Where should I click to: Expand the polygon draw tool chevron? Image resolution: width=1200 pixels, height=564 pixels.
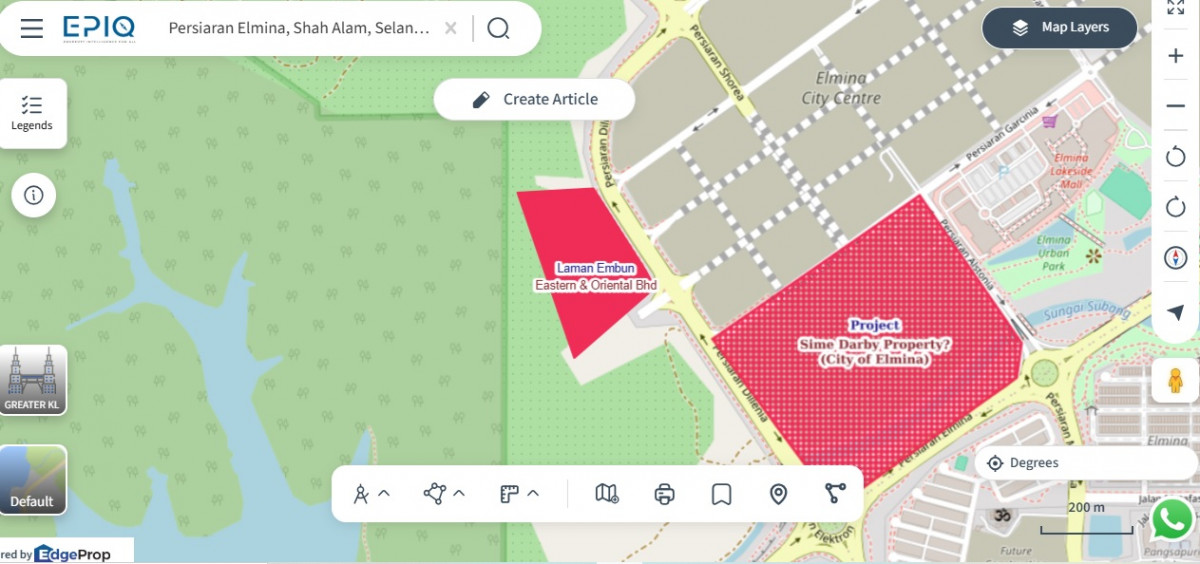tap(459, 493)
